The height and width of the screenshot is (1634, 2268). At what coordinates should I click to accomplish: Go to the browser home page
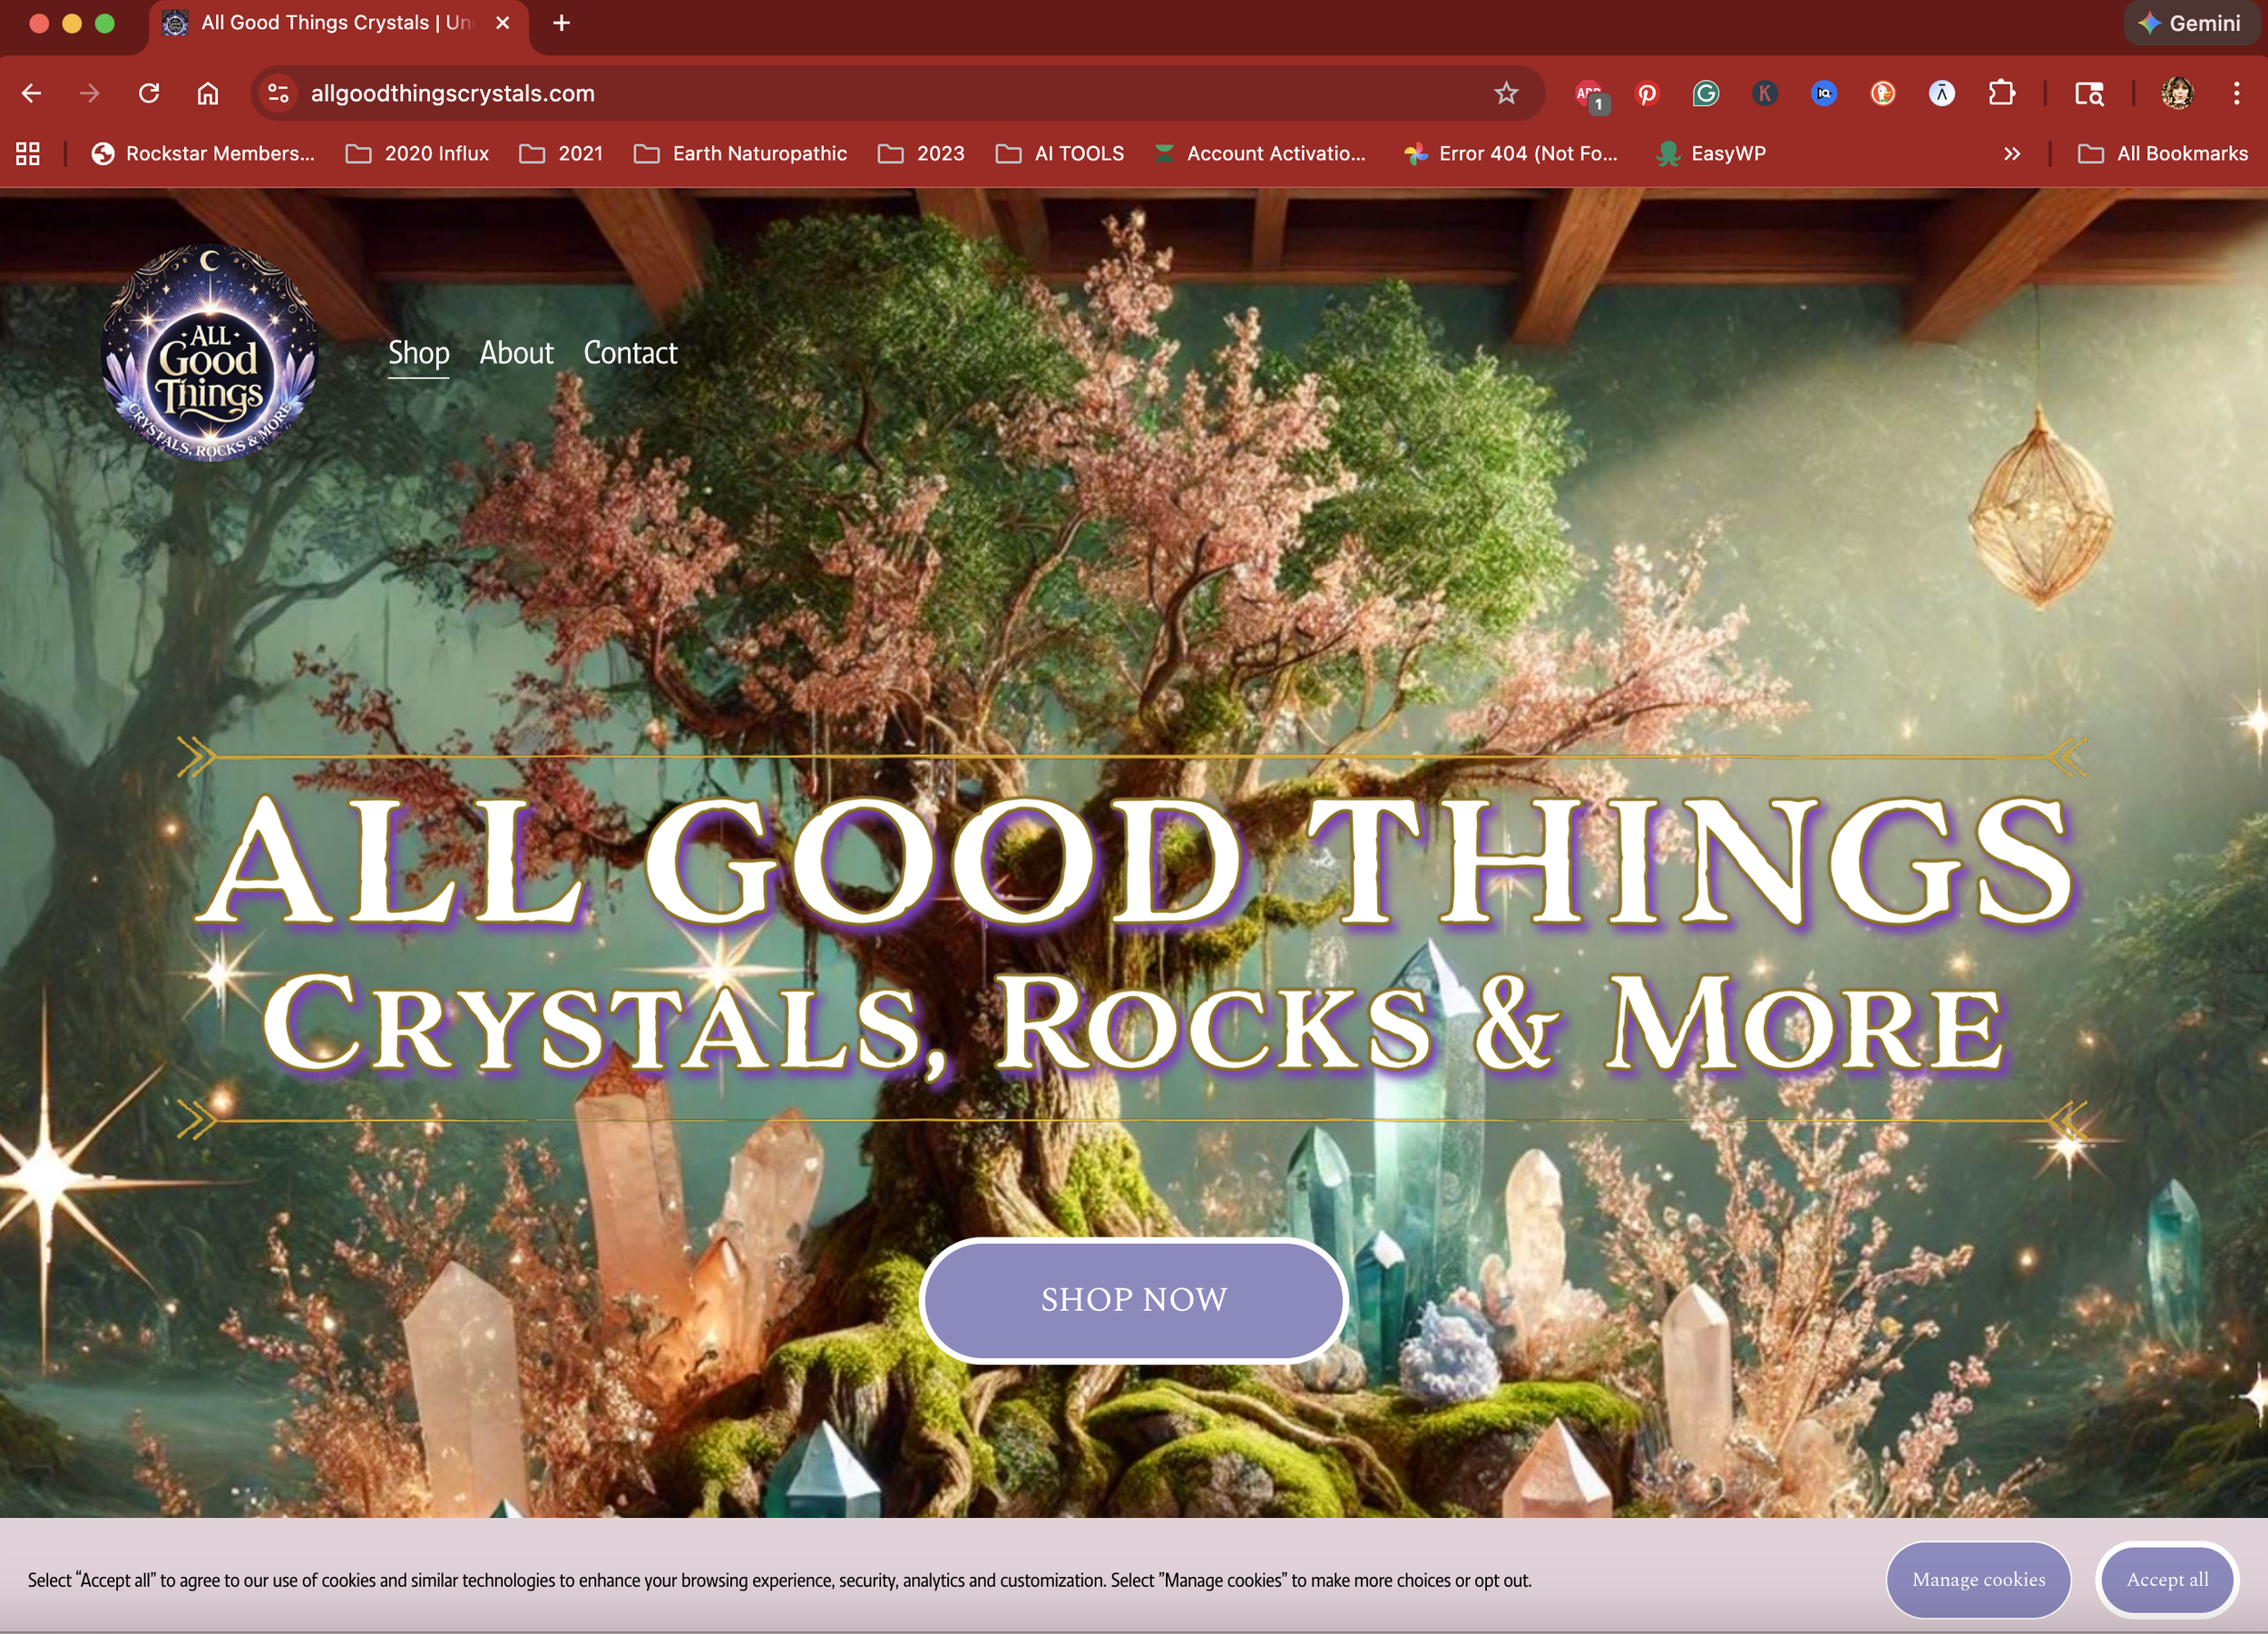[x=207, y=94]
